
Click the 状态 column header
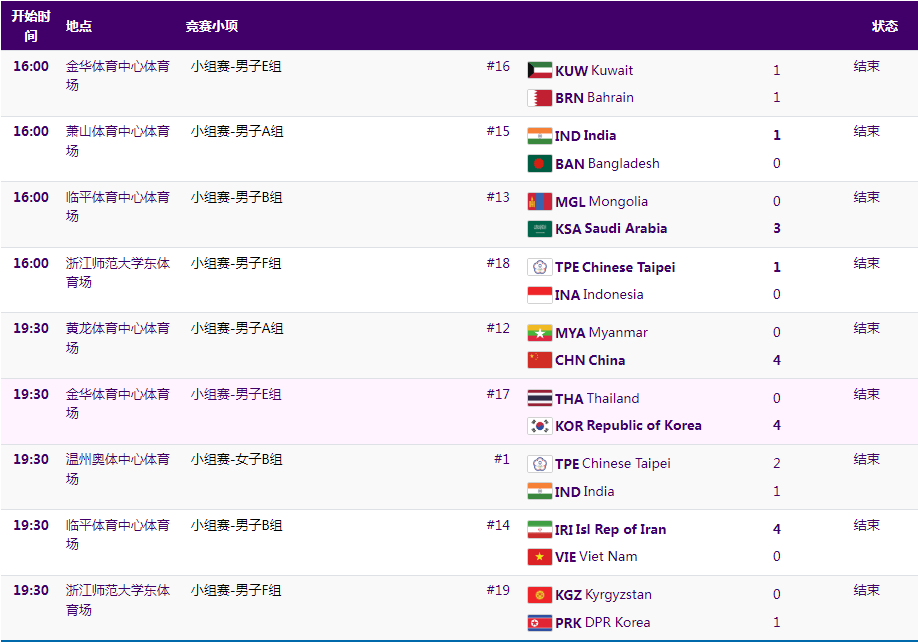coord(884,26)
